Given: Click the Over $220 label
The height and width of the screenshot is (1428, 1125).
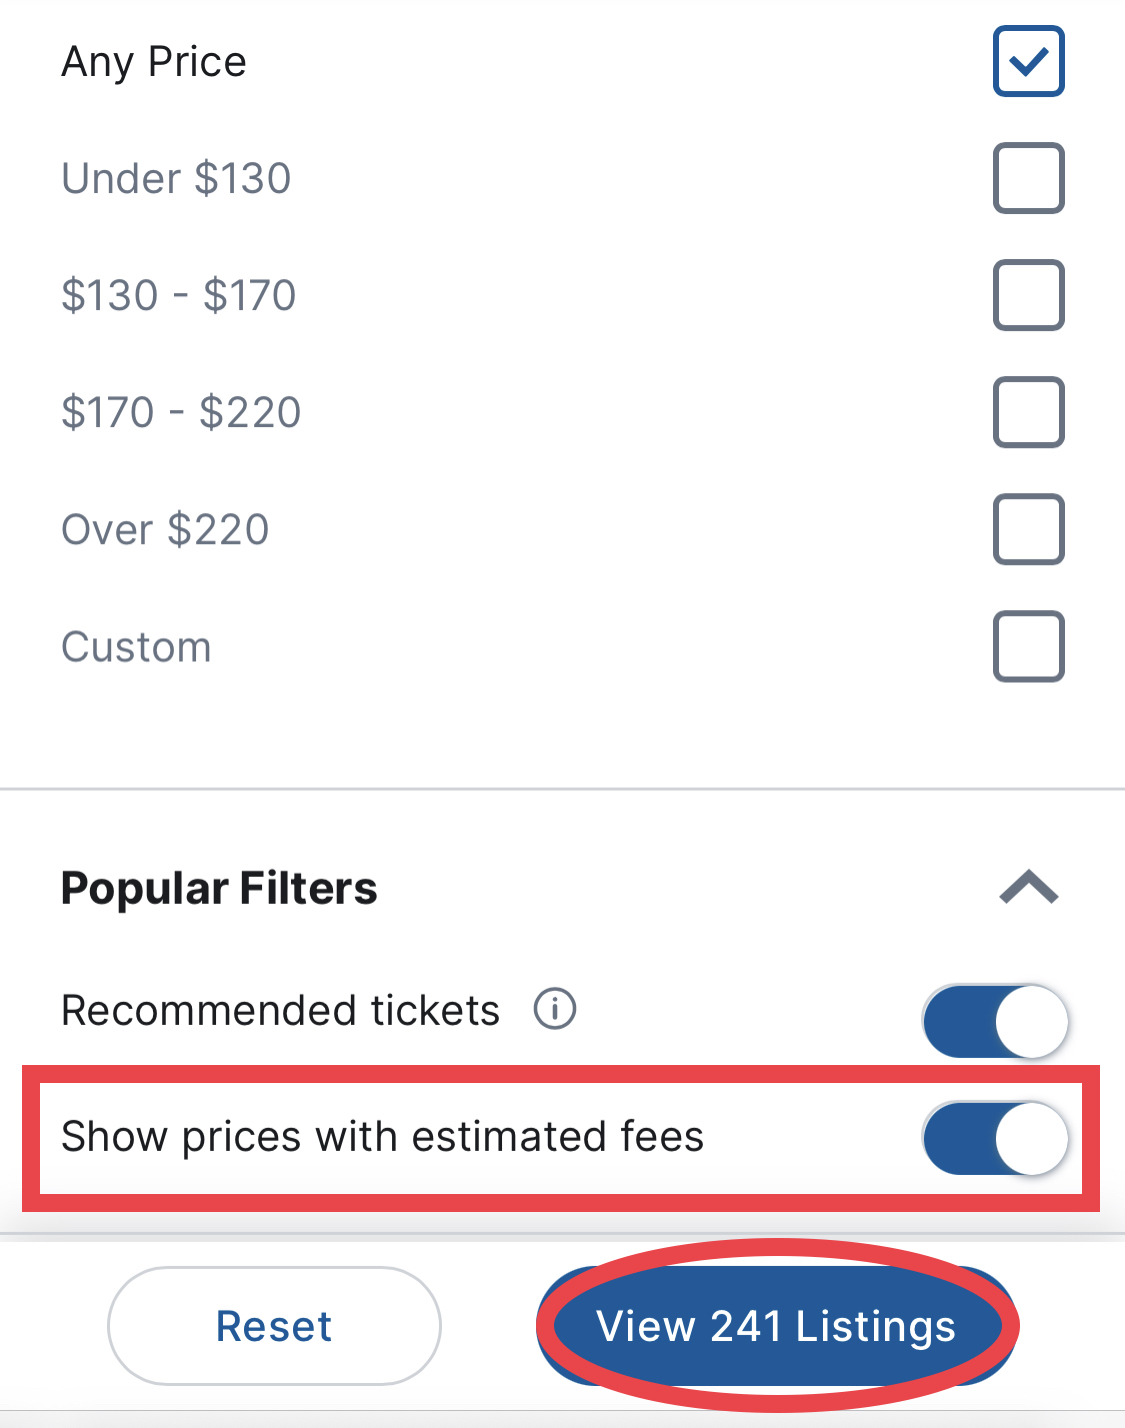Looking at the screenshot, I should 165,529.
